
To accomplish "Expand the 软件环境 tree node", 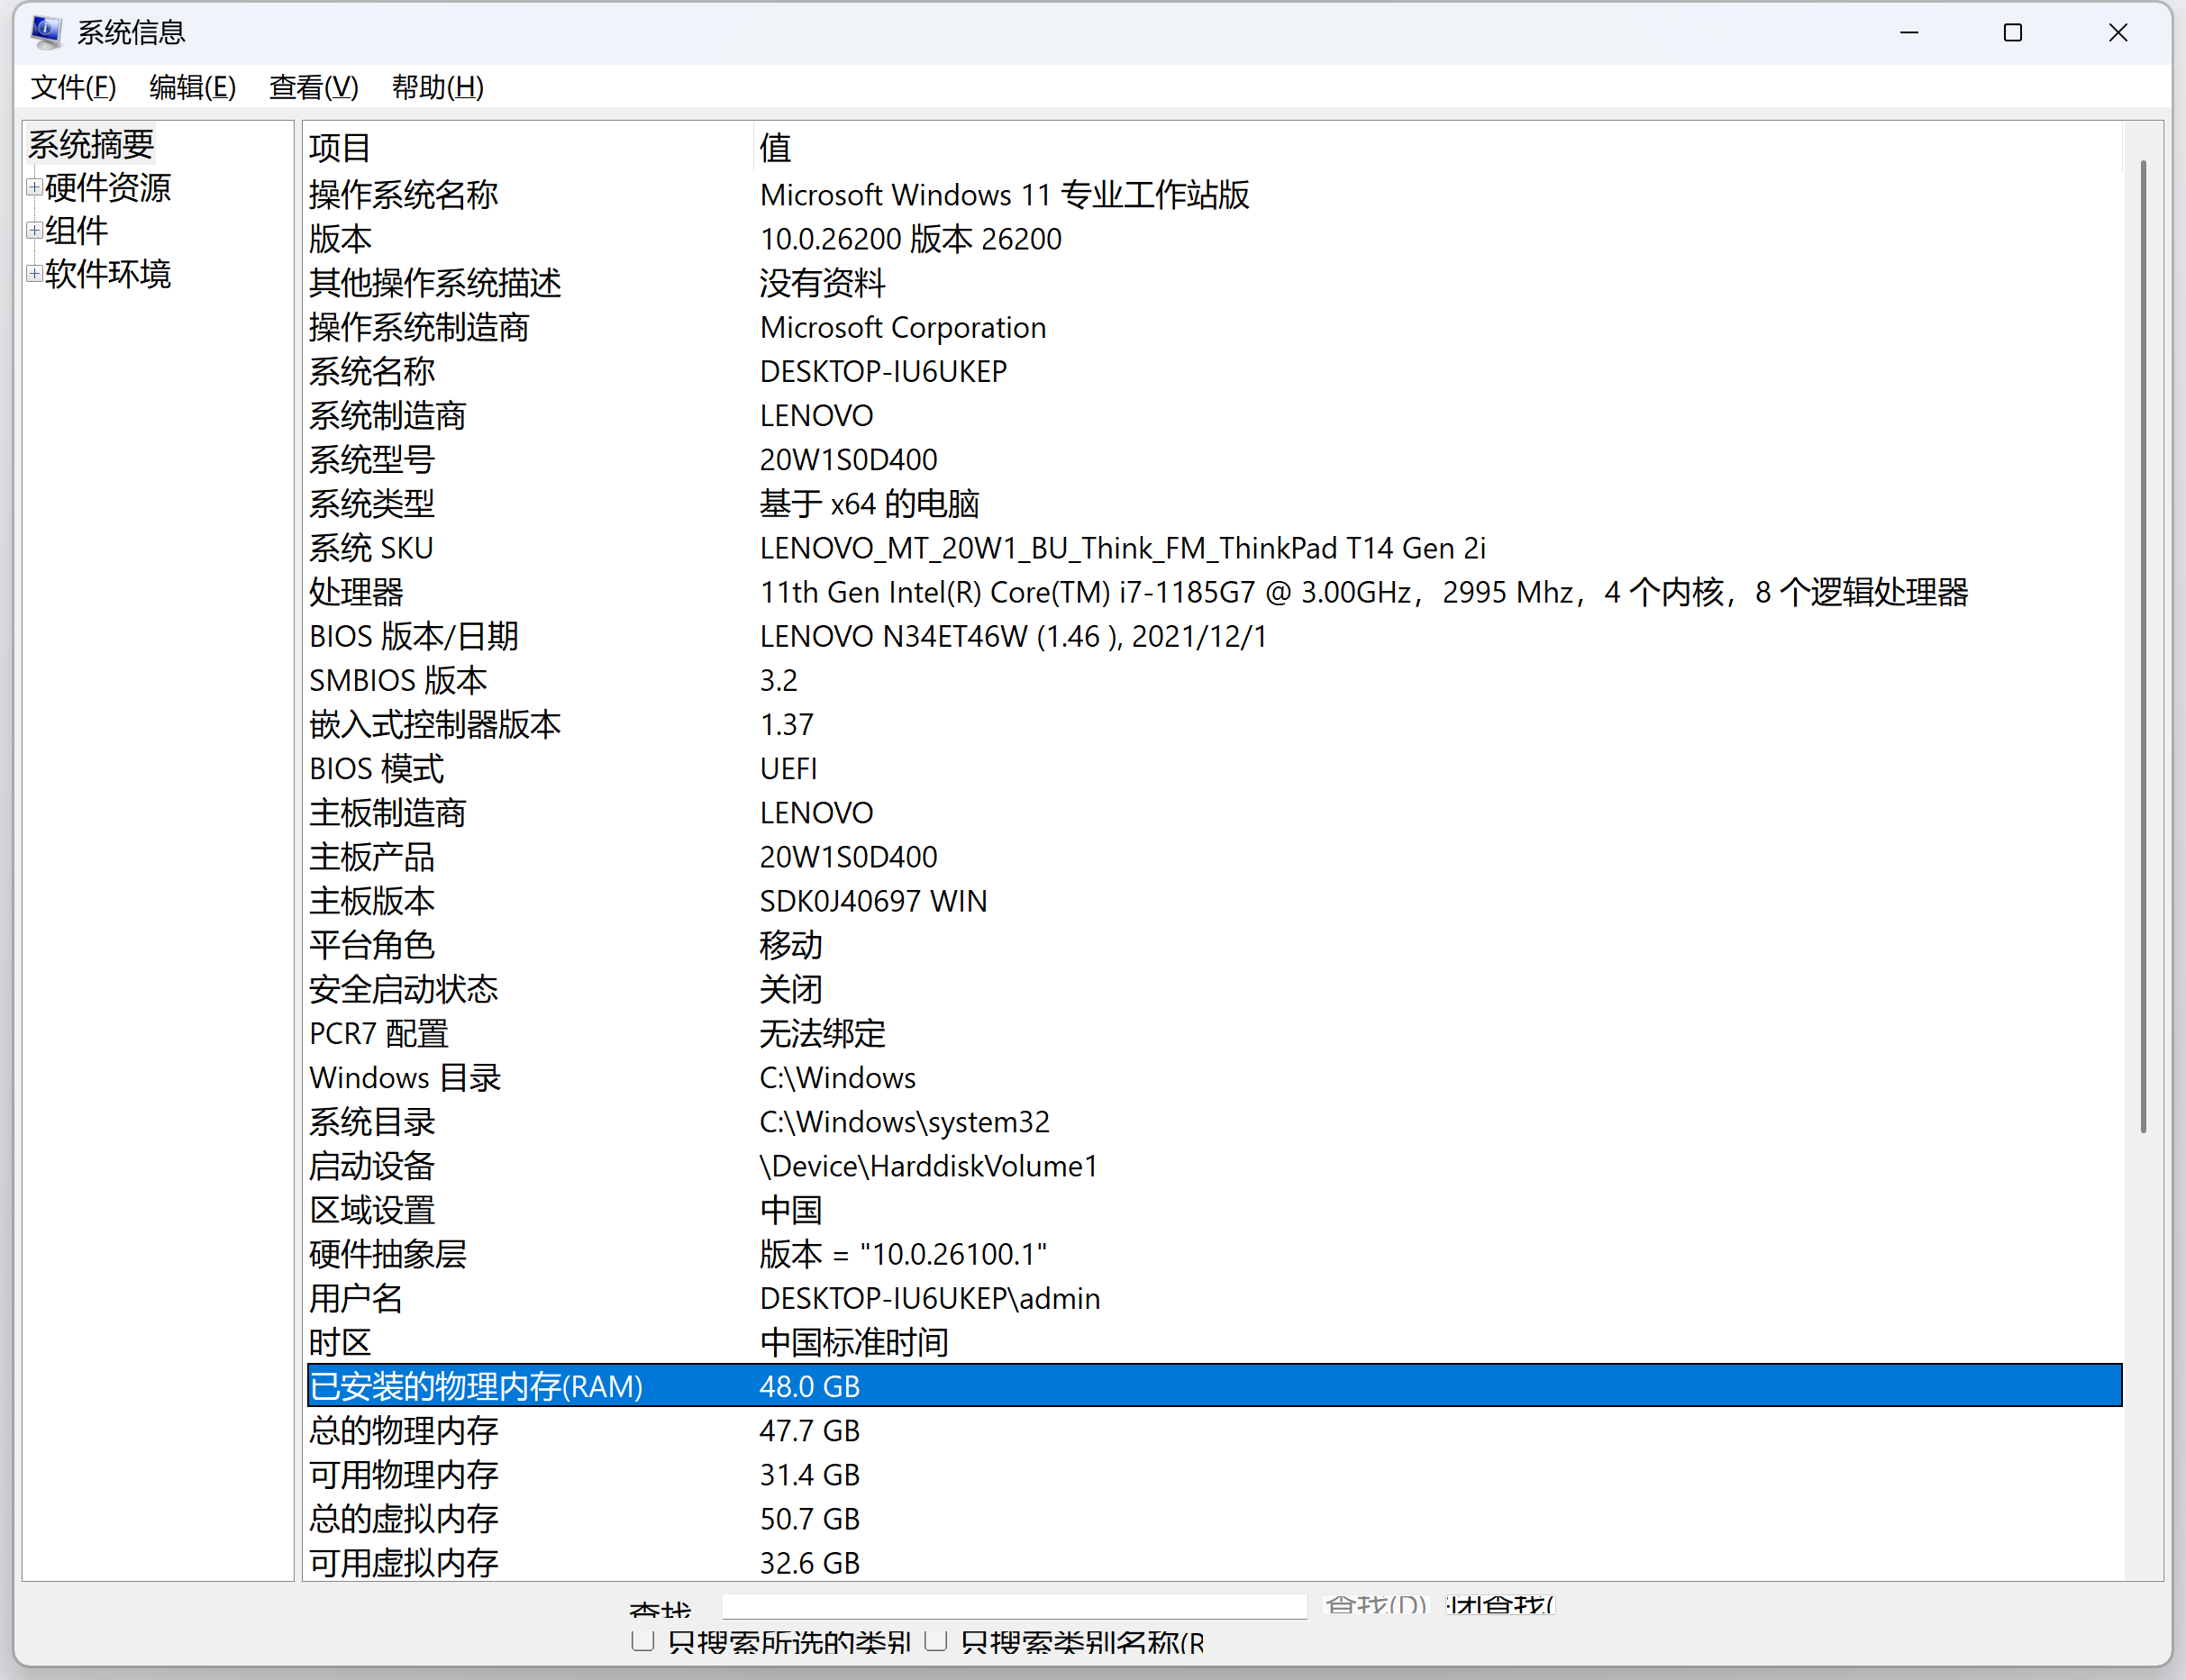I will [34, 273].
